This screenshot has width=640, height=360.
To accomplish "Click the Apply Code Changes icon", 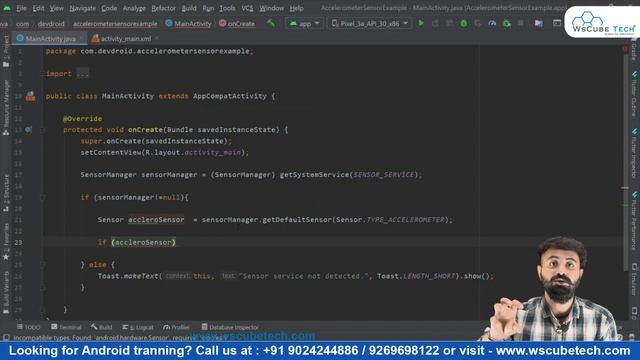I will [x=449, y=23].
